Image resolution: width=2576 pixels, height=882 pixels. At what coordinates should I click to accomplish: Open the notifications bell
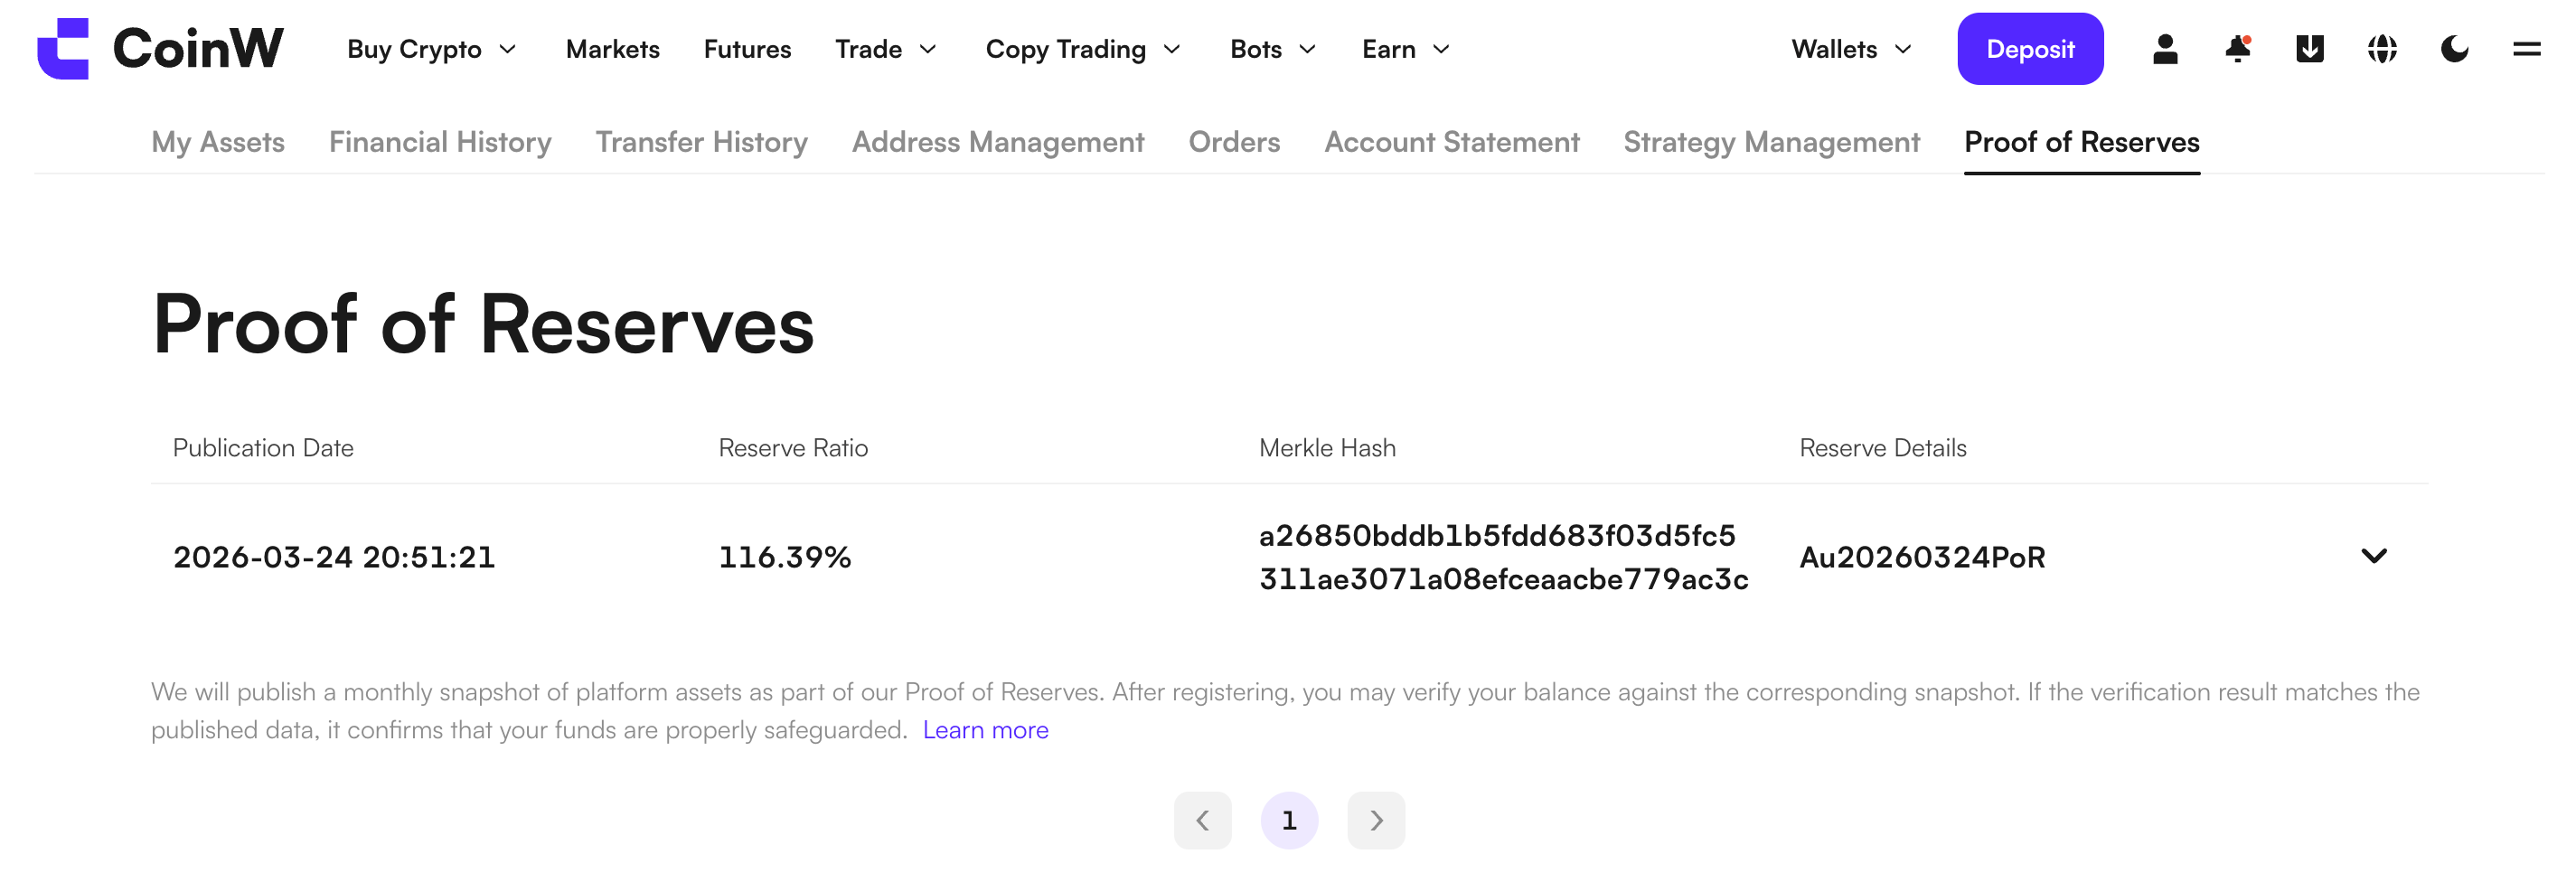coord(2237,48)
